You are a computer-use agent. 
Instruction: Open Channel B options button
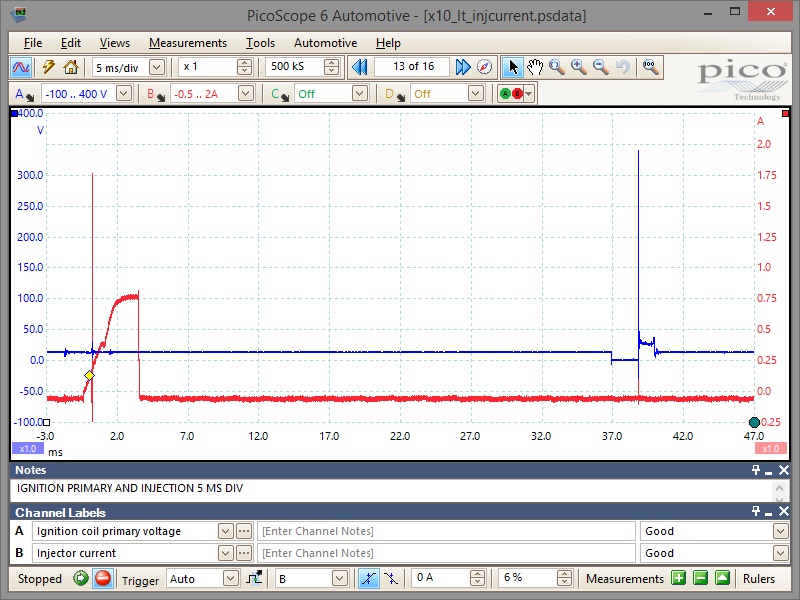pyautogui.click(x=156, y=94)
